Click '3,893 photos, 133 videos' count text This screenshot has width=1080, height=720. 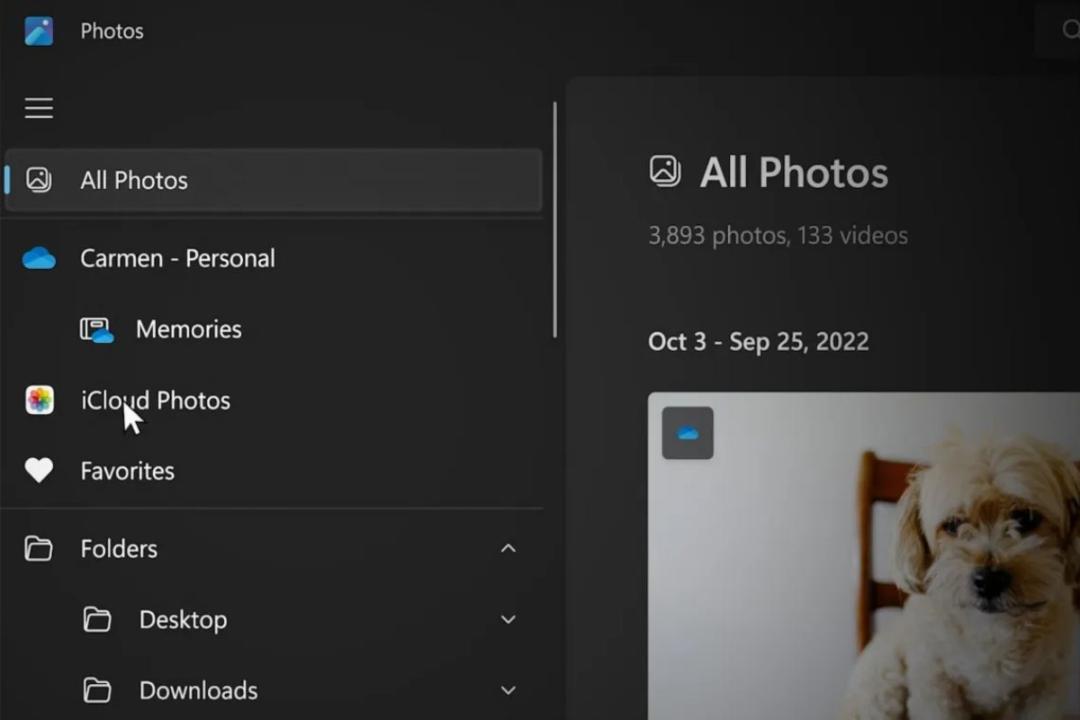pyautogui.click(x=778, y=236)
